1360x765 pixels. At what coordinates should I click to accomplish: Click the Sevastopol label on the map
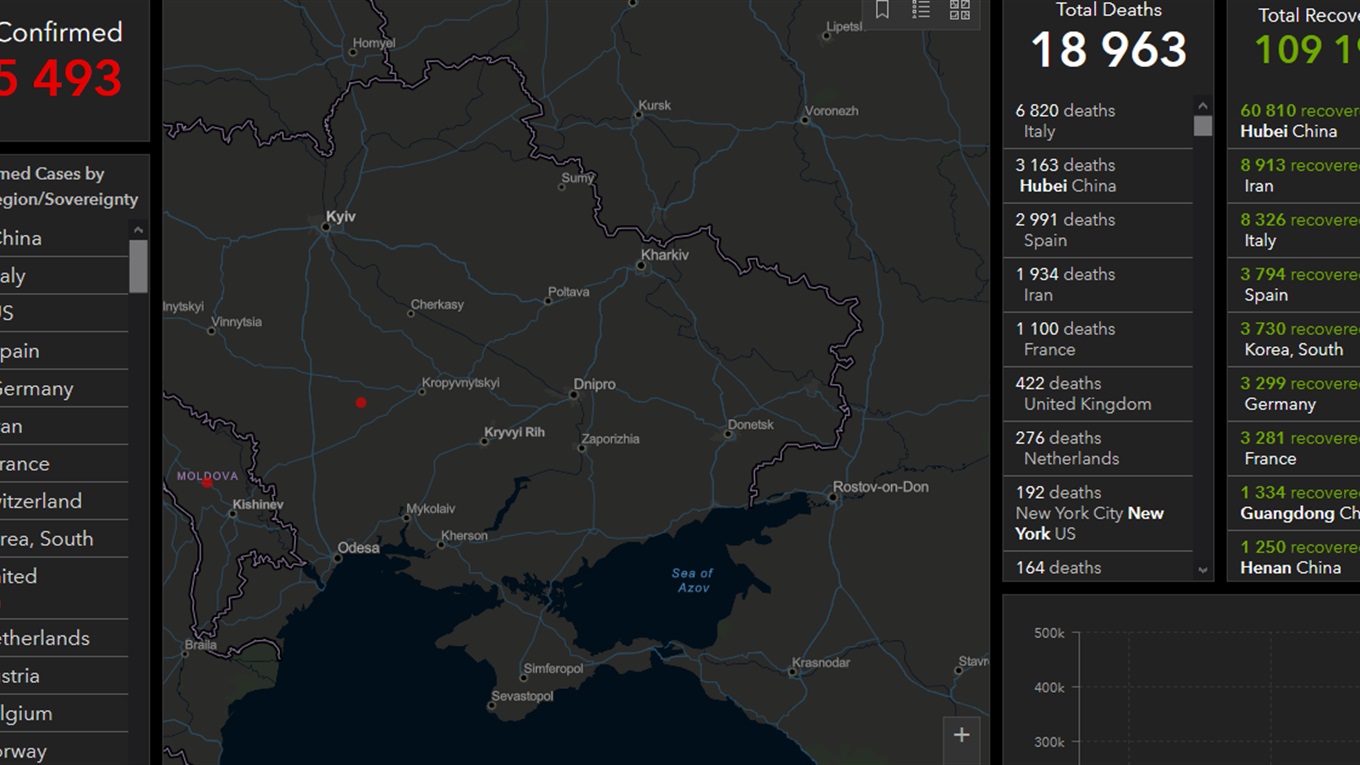point(522,696)
